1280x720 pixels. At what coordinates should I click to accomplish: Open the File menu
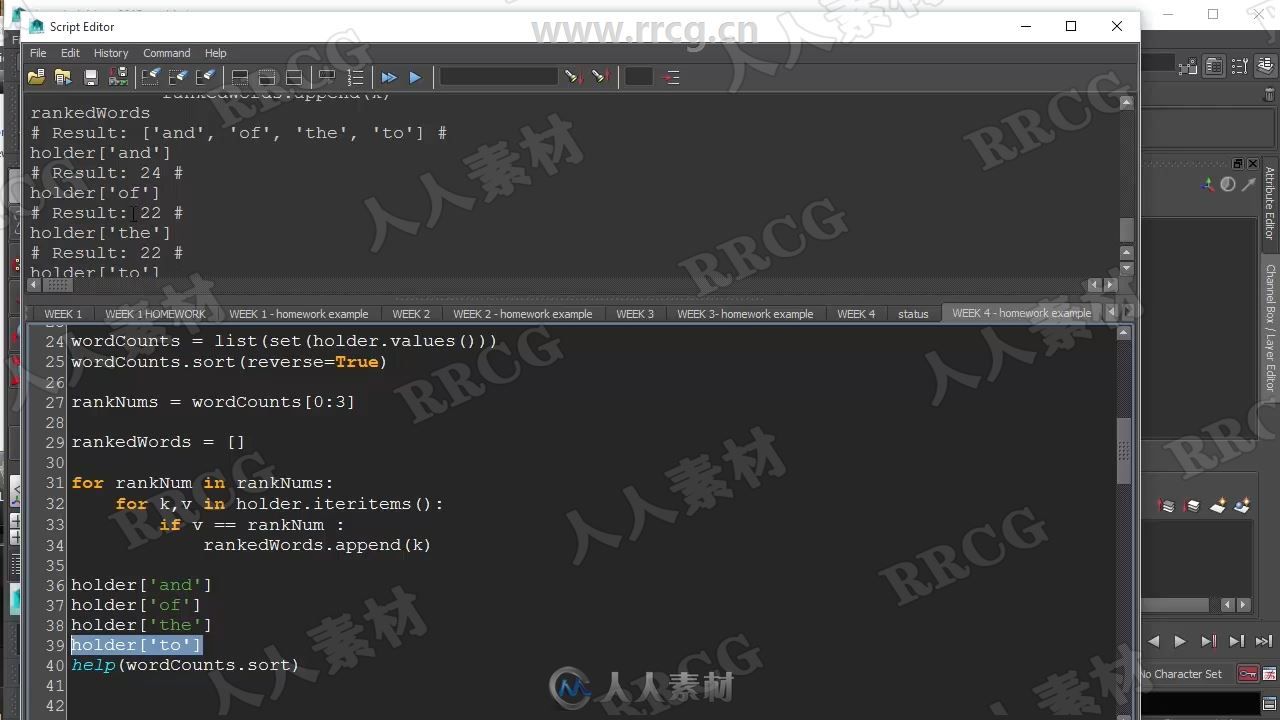pos(38,53)
